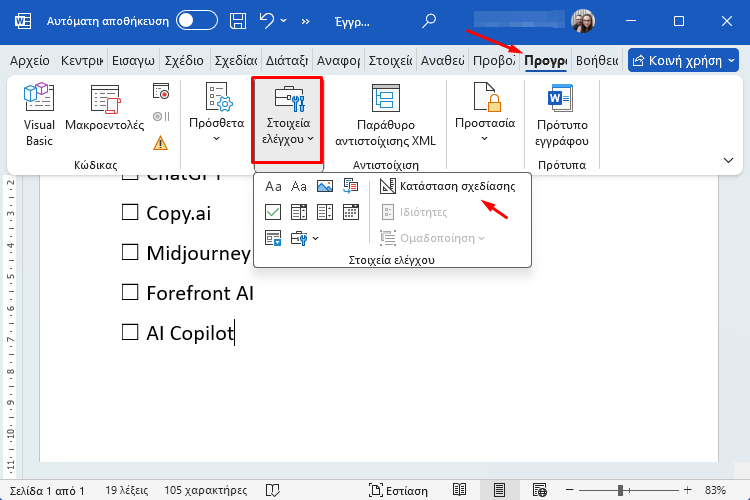The height and width of the screenshot is (500, 750).
Task: Open the Πρόσθετα add-ins menu
Action: pyautogui.click(x=217, y=113)
